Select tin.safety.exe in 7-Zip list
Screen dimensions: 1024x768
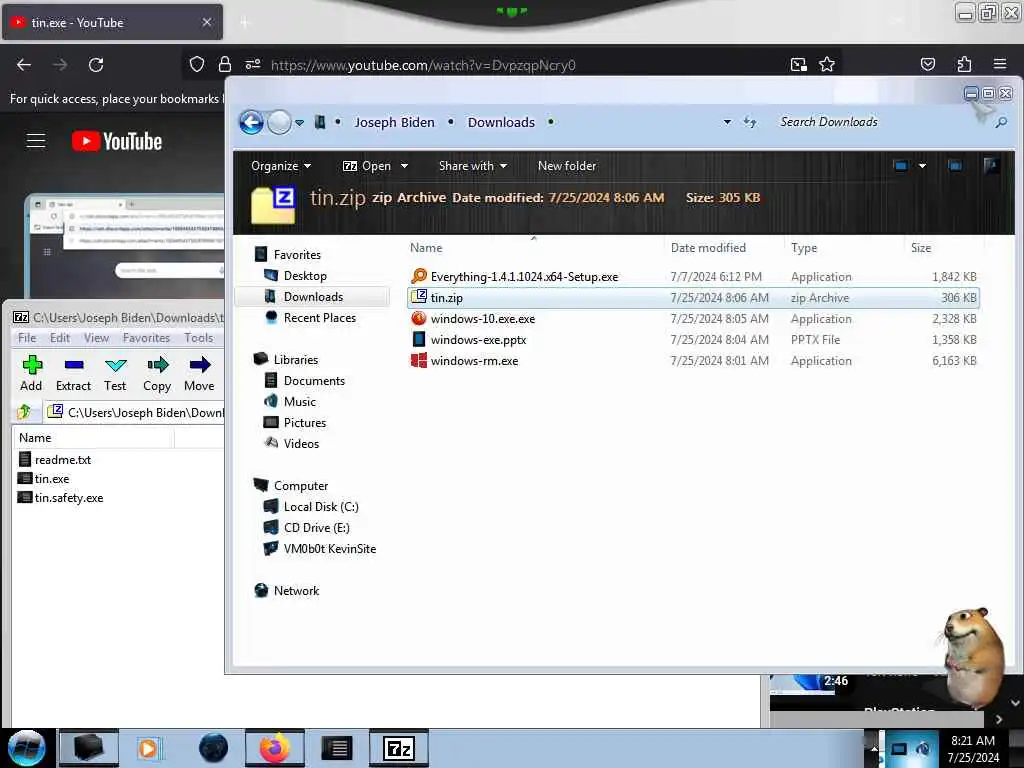60,498
